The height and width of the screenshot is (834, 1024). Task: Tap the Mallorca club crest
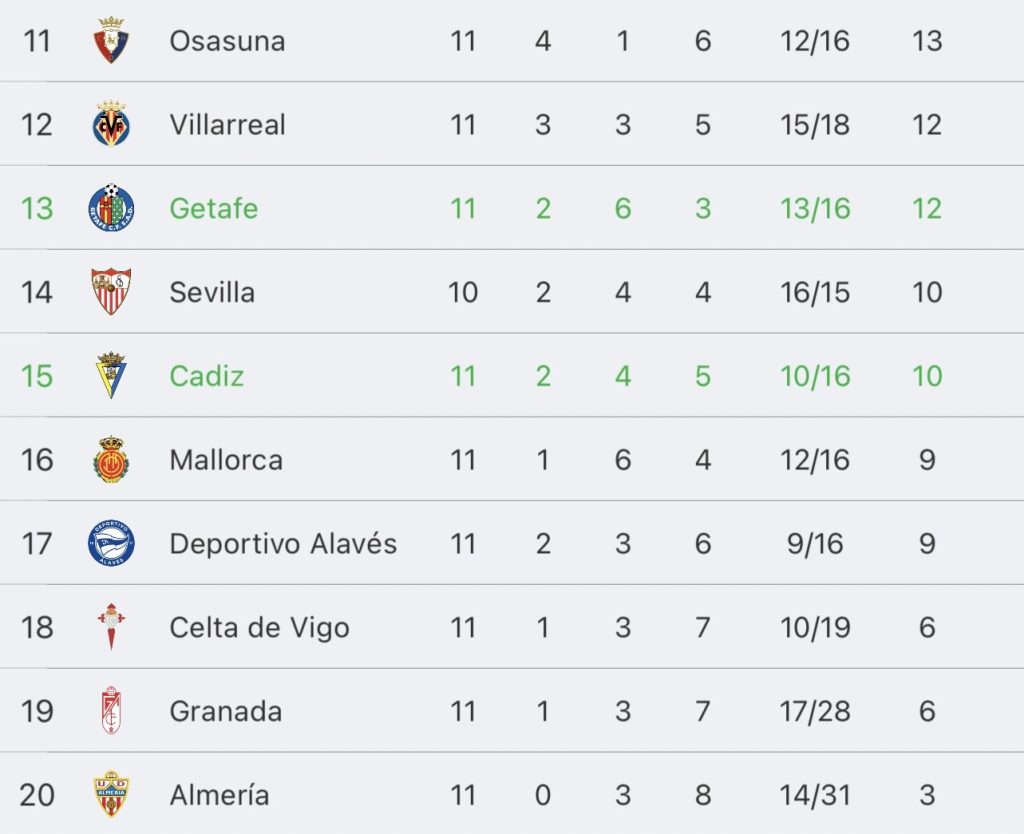pos(111,459)
